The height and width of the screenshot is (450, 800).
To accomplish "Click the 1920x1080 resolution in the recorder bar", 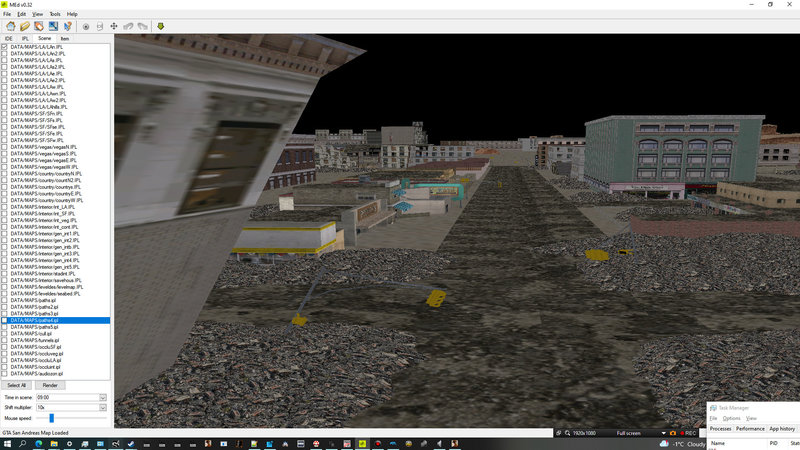I will point(584,433).
